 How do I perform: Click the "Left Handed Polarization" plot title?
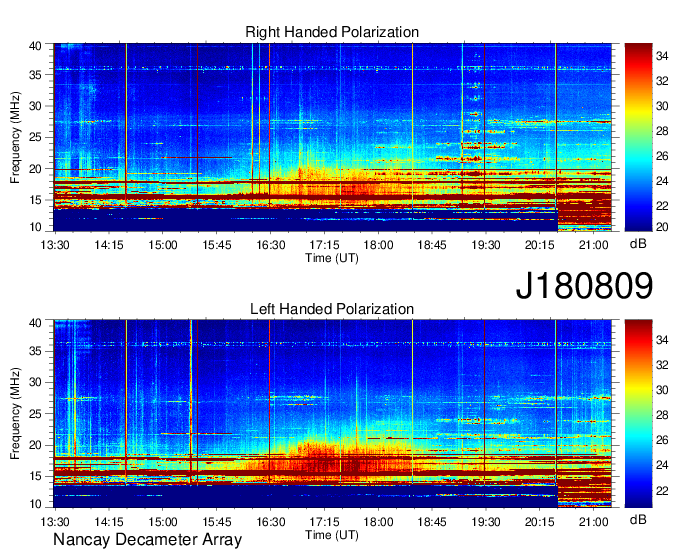tap(332, 309)
